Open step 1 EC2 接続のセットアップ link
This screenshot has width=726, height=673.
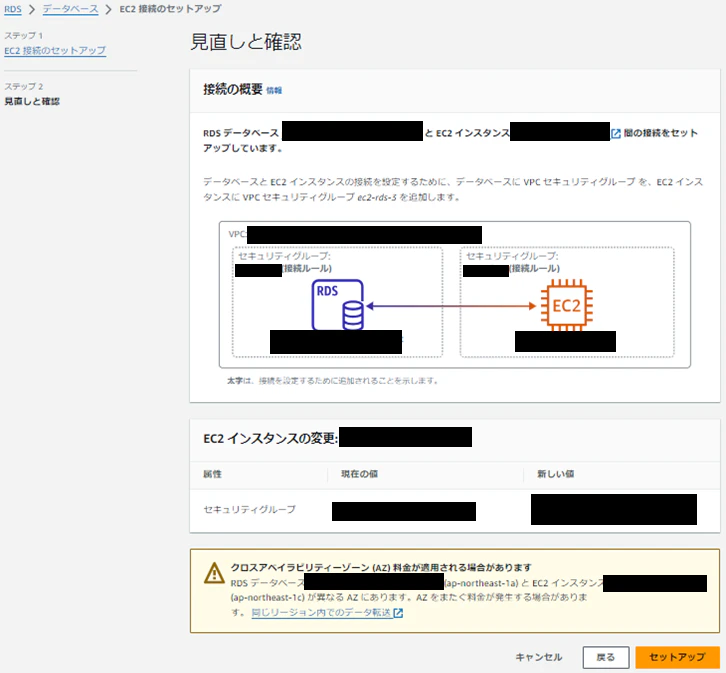pyautogui.click(x=55, y=50)
